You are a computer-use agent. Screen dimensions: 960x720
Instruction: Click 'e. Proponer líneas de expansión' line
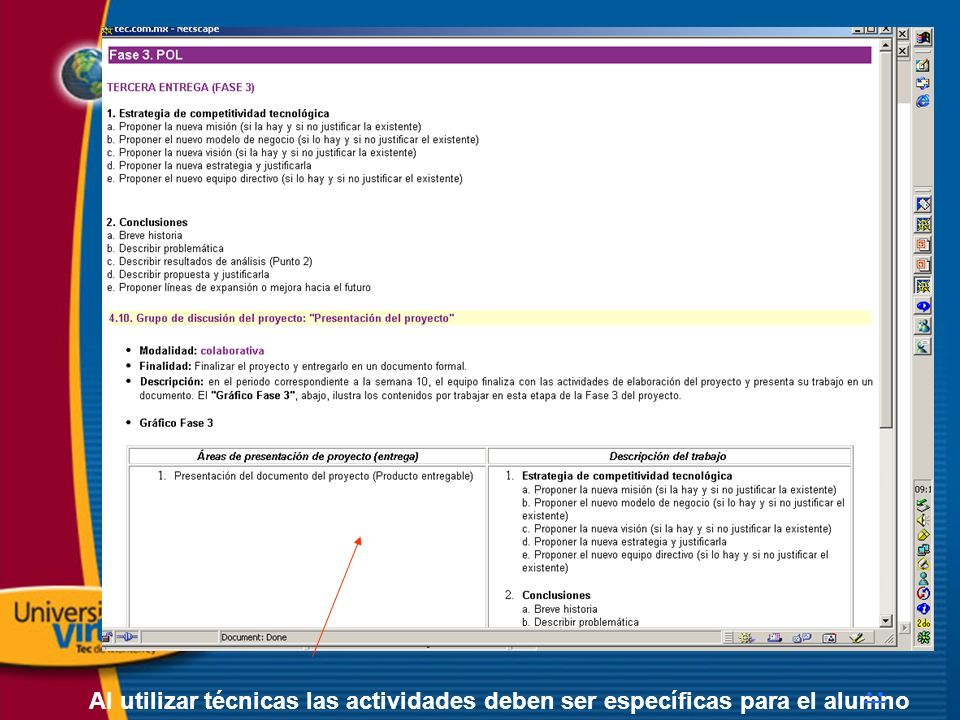238,287
